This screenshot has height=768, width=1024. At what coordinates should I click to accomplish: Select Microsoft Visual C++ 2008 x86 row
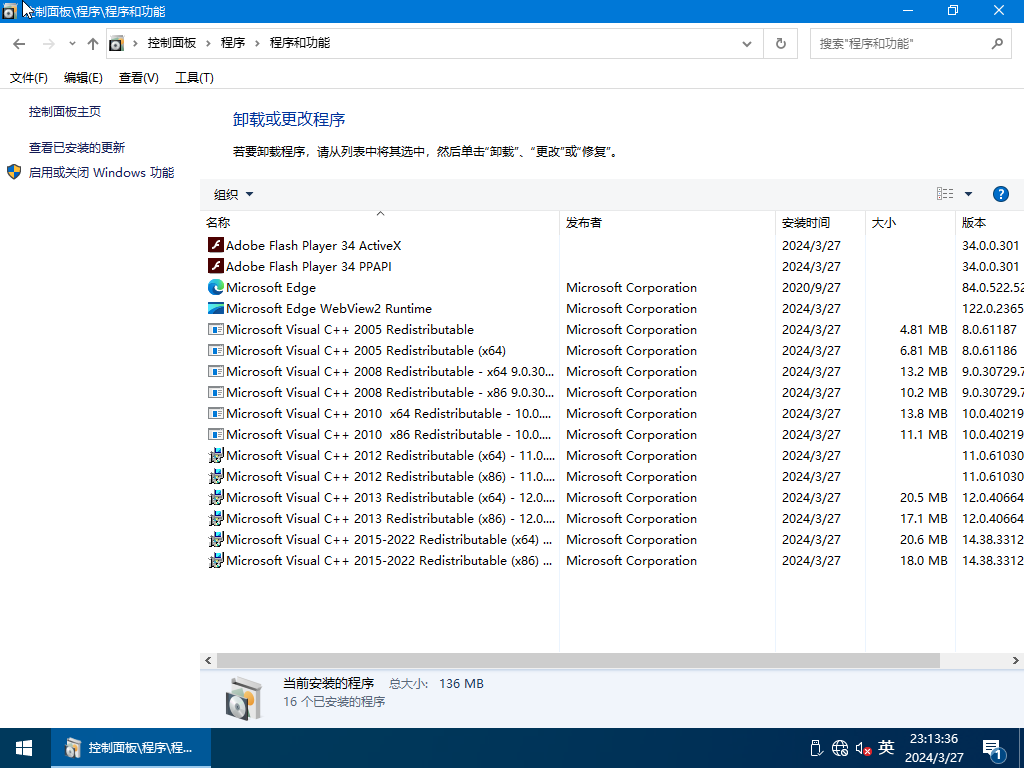click(x=612, y=392)
